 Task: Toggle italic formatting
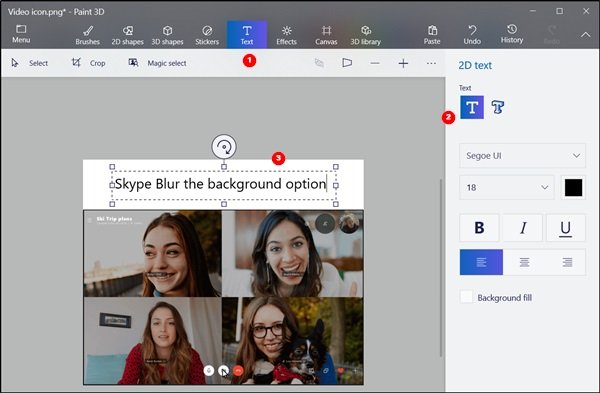tap(523, 228)
